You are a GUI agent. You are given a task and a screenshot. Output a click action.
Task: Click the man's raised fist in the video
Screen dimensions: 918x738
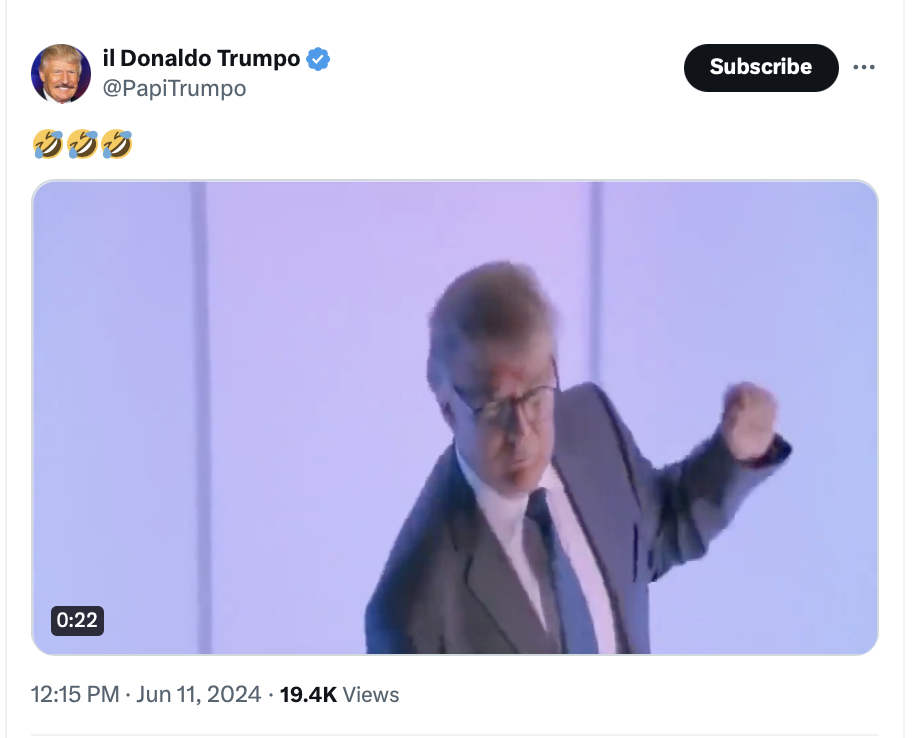pyautogui.click(x=749, y=419)
